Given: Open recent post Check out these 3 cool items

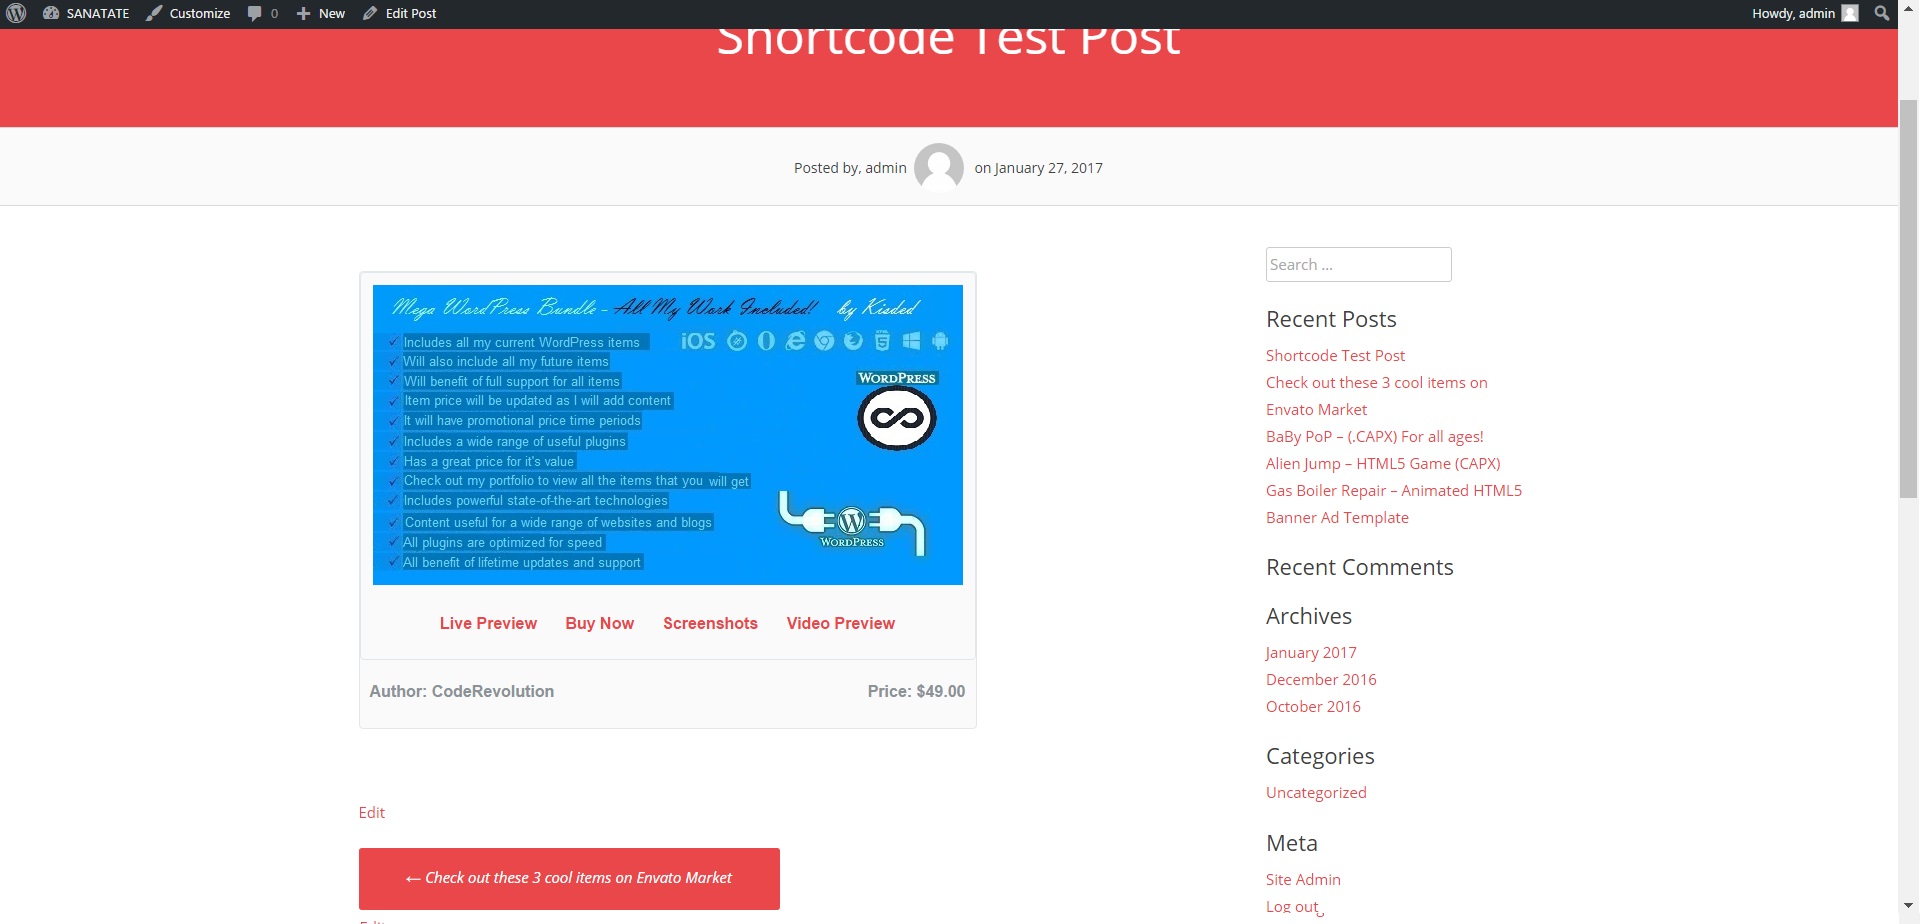Looking at the screenshot, I should (1377, 396).
